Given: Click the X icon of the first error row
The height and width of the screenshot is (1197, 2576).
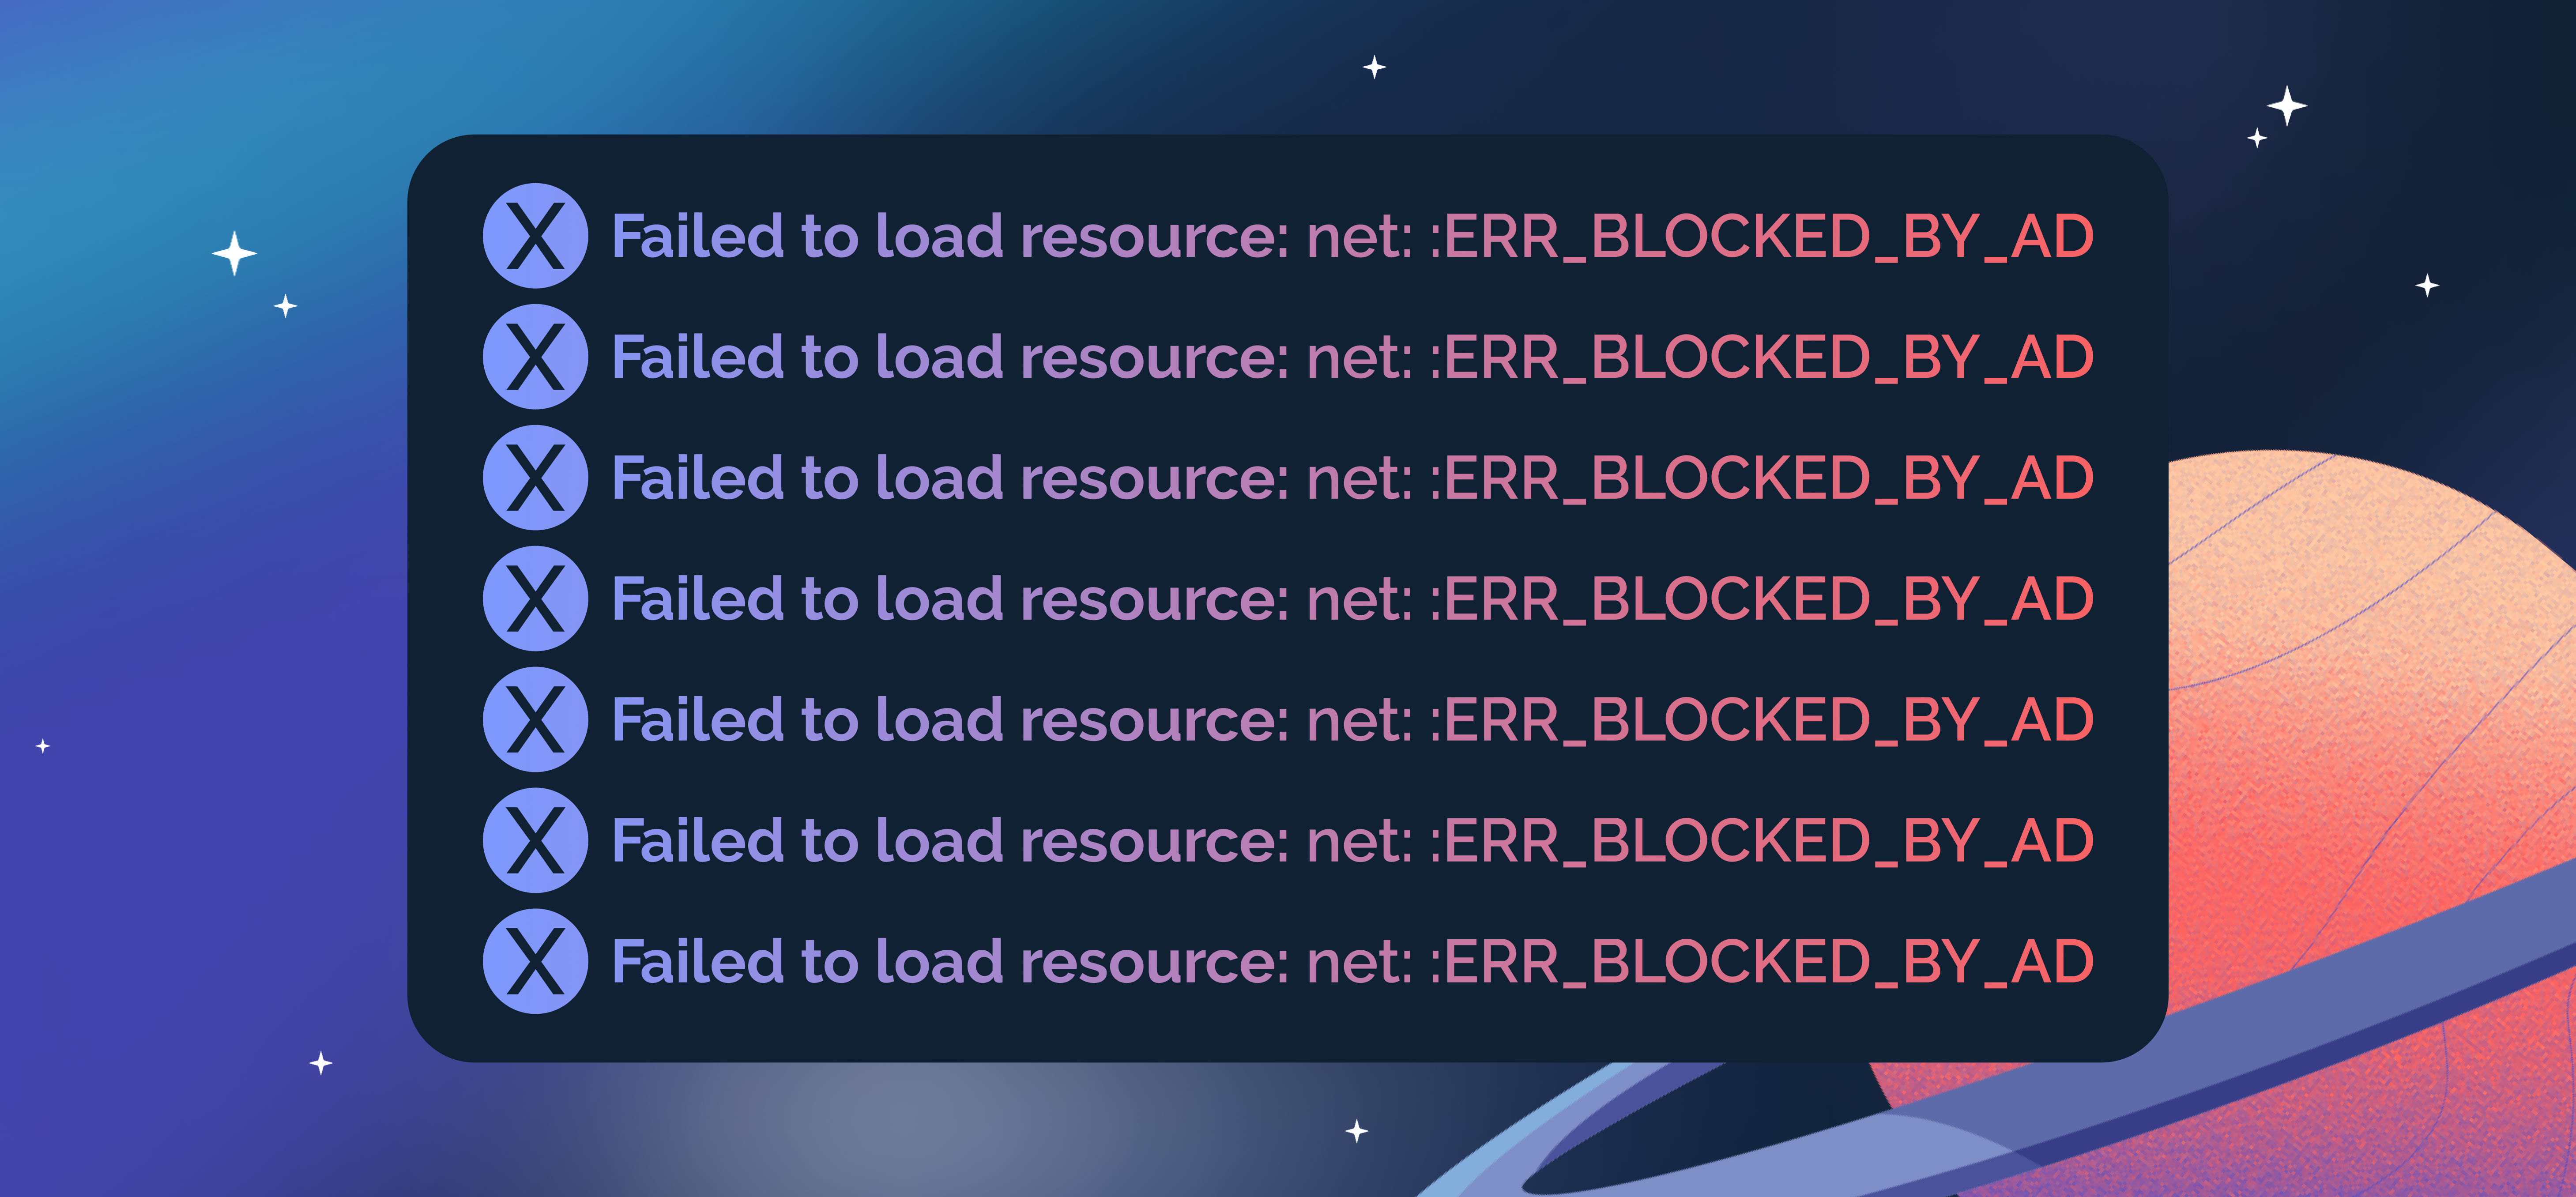Looking at the screenshot, I should (x=535, y=236).
